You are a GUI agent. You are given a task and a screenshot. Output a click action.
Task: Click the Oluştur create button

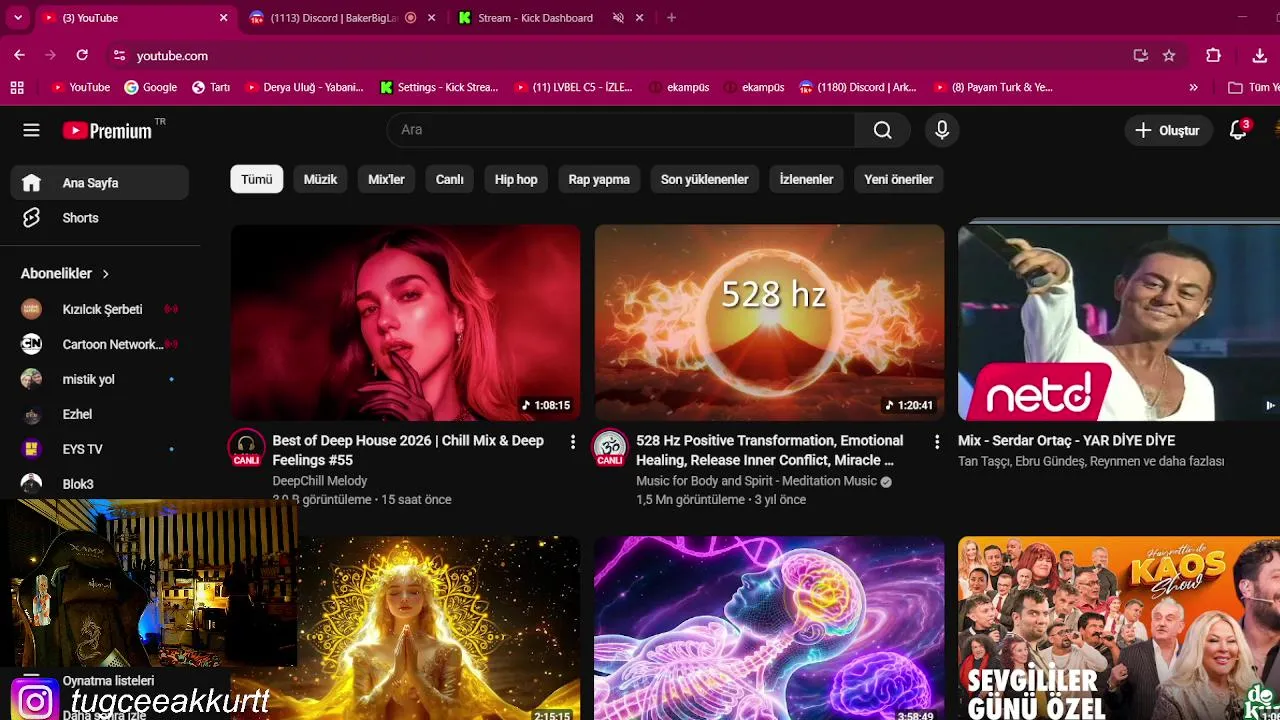tap(1167, 130)
